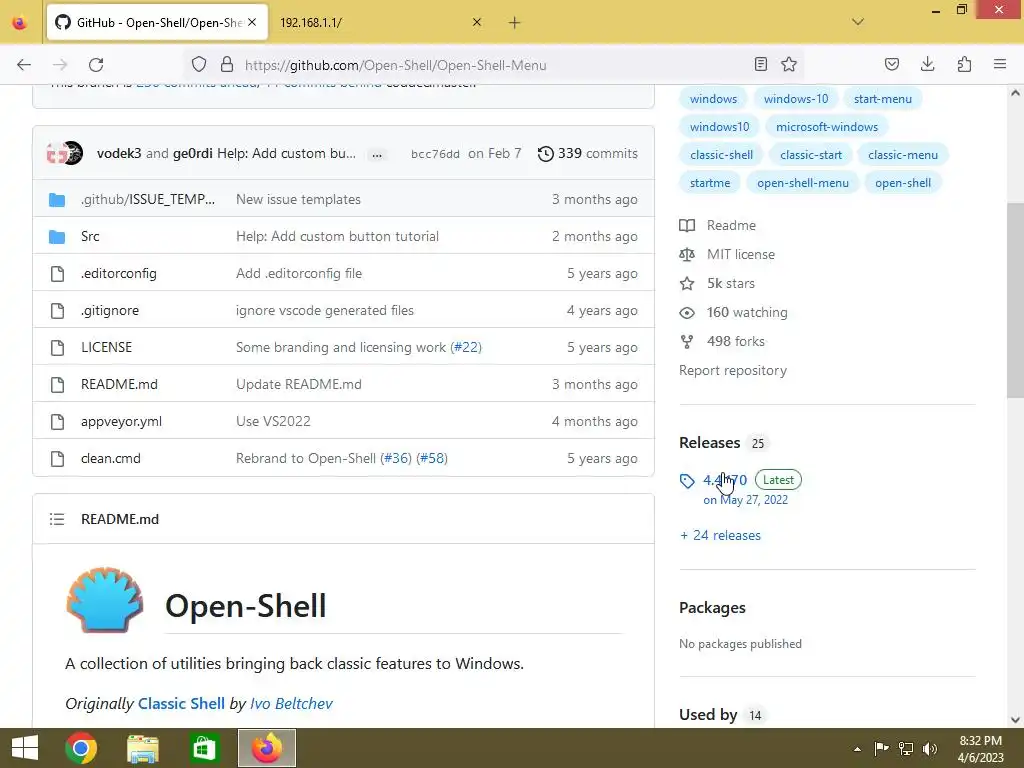Click the site lock icon
The height and width of the screenshot is (768, 1024).
coord(227,65)
